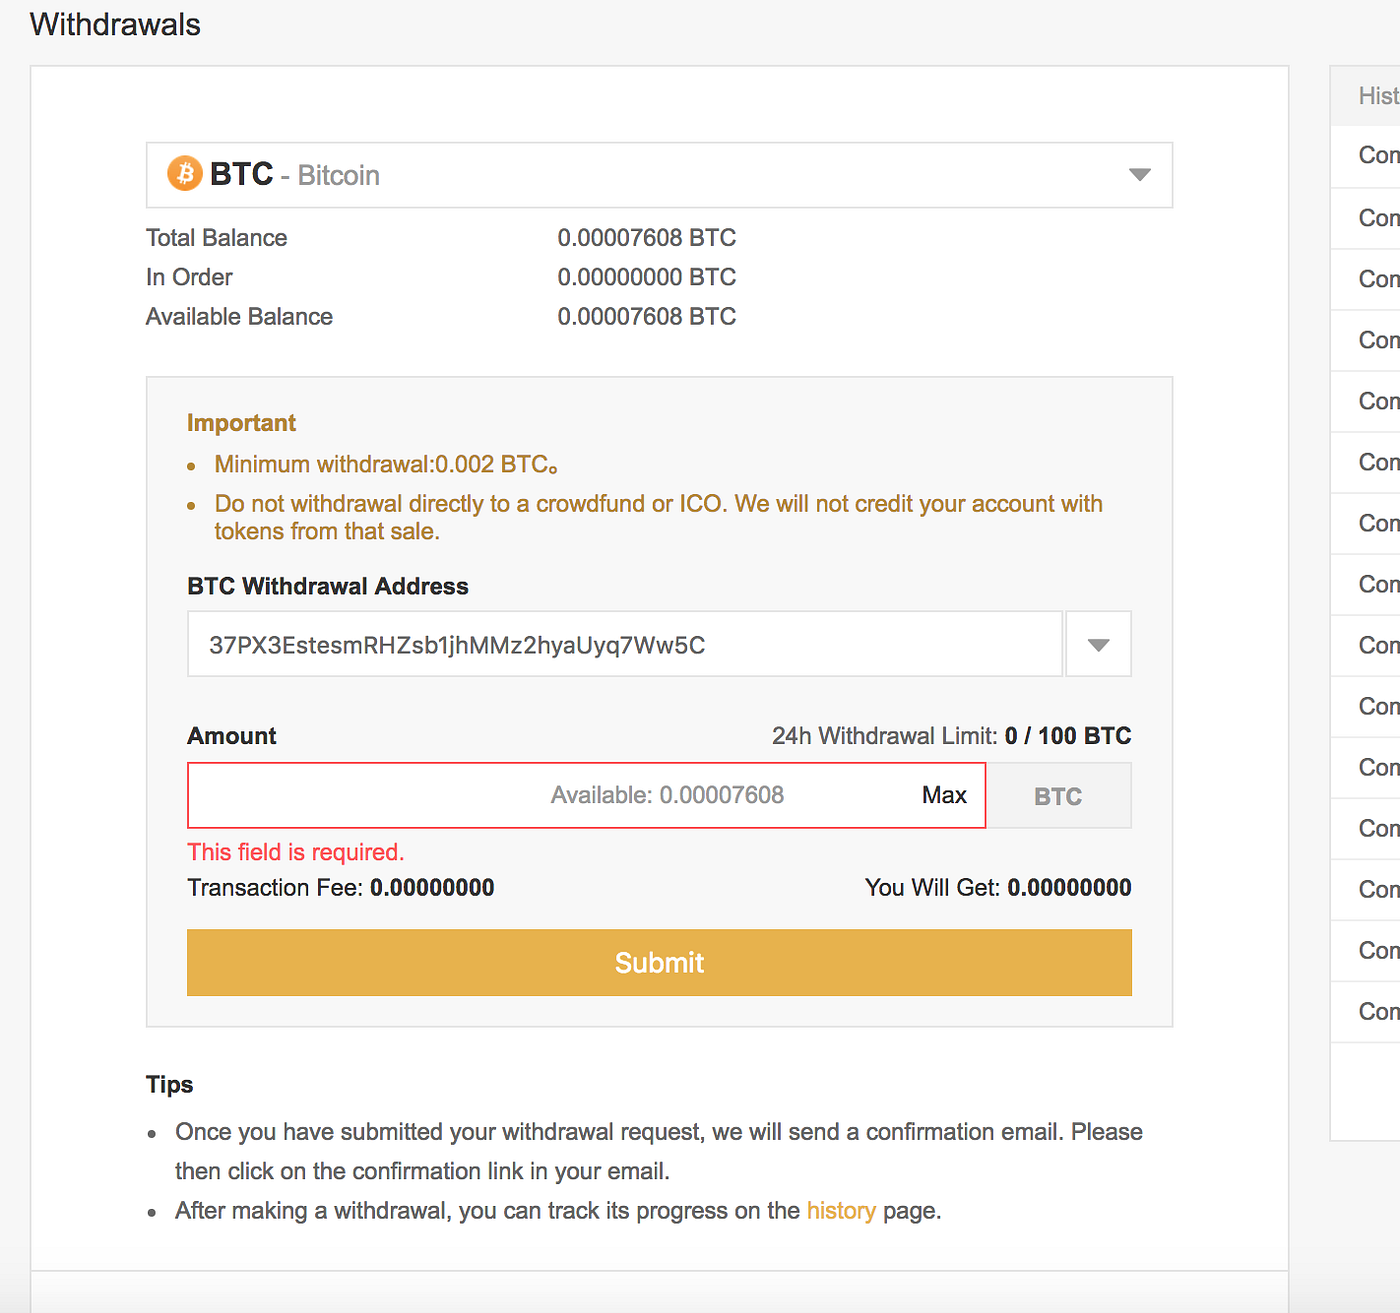Click the Transaction Fee value

coord(432,888)
